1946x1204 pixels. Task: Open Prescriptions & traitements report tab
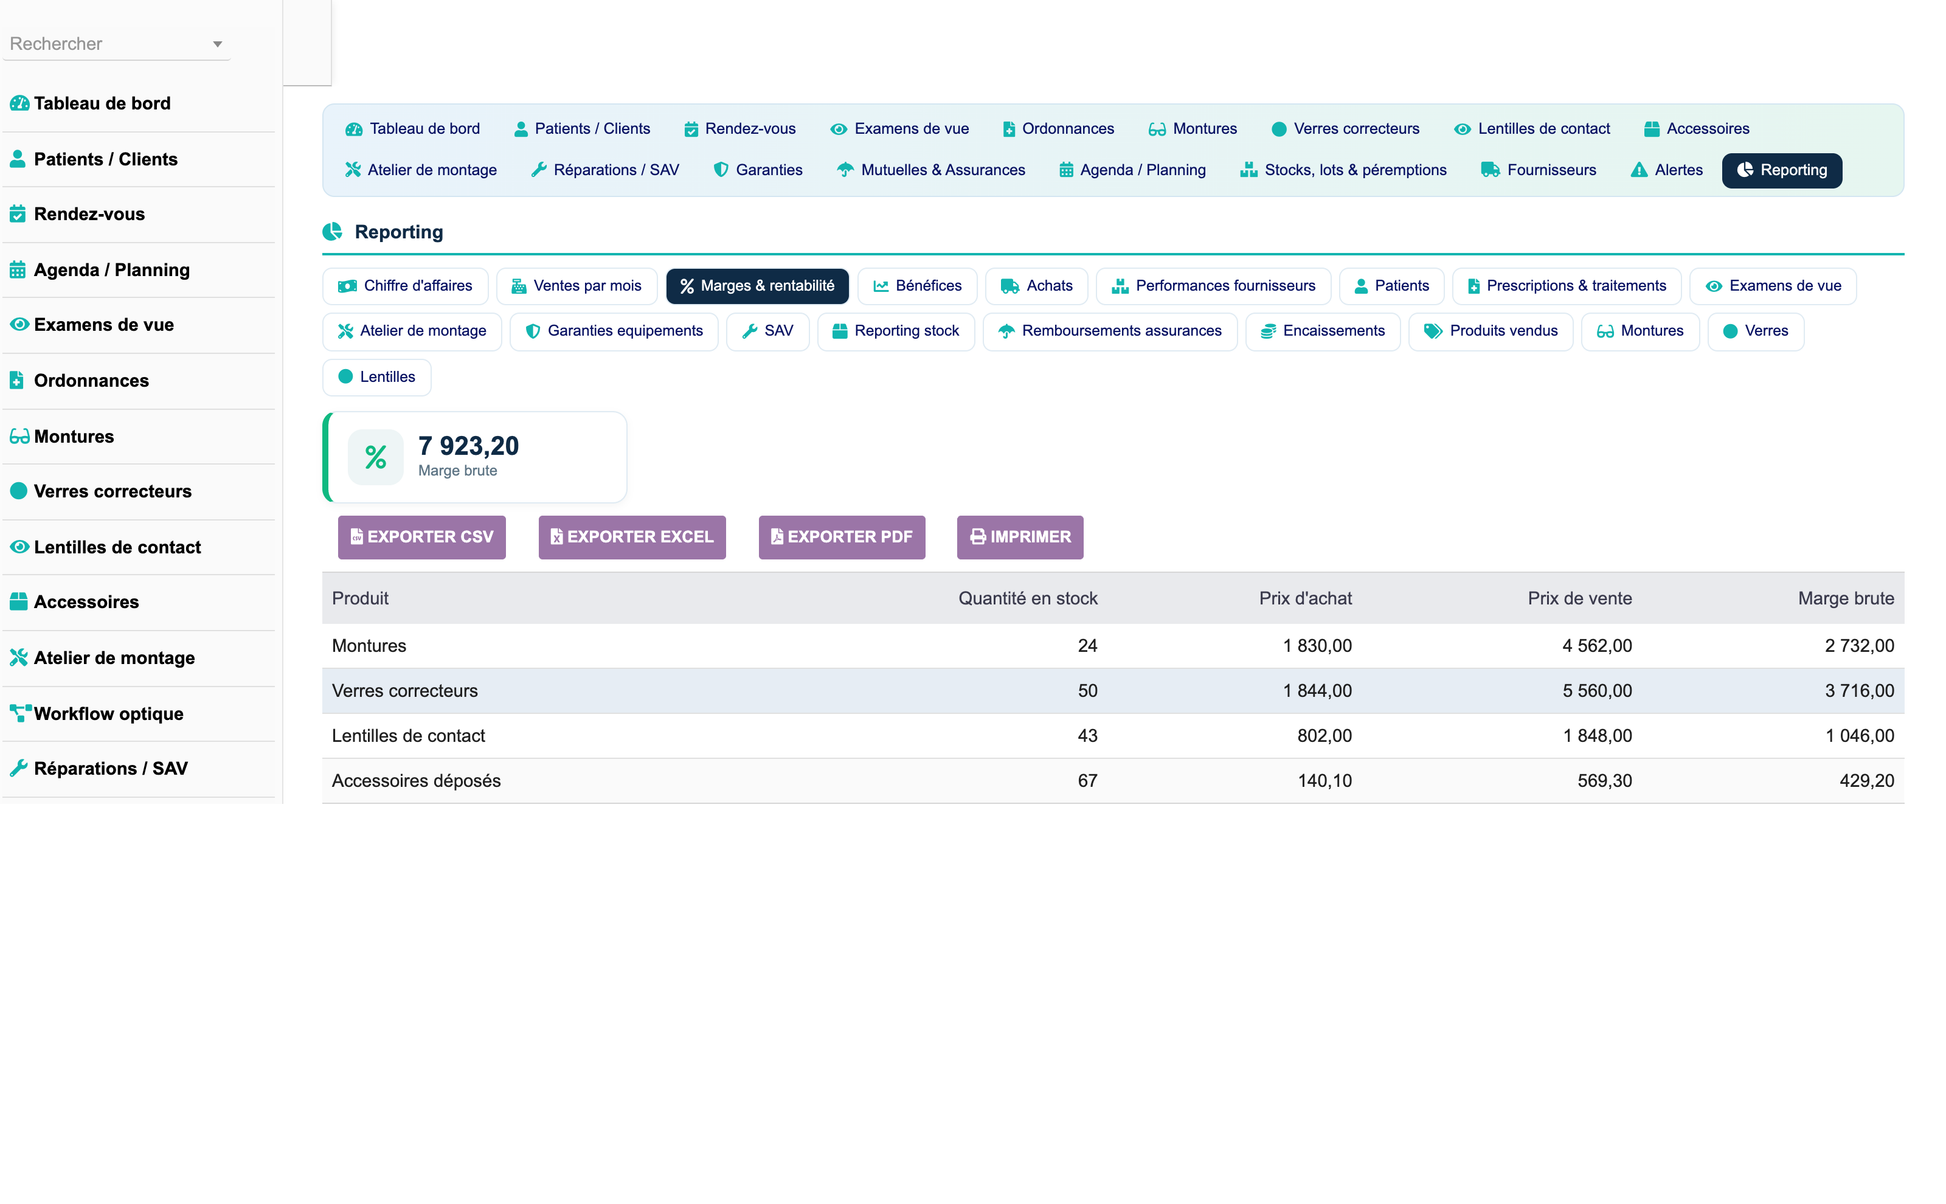click(1567, 286)
